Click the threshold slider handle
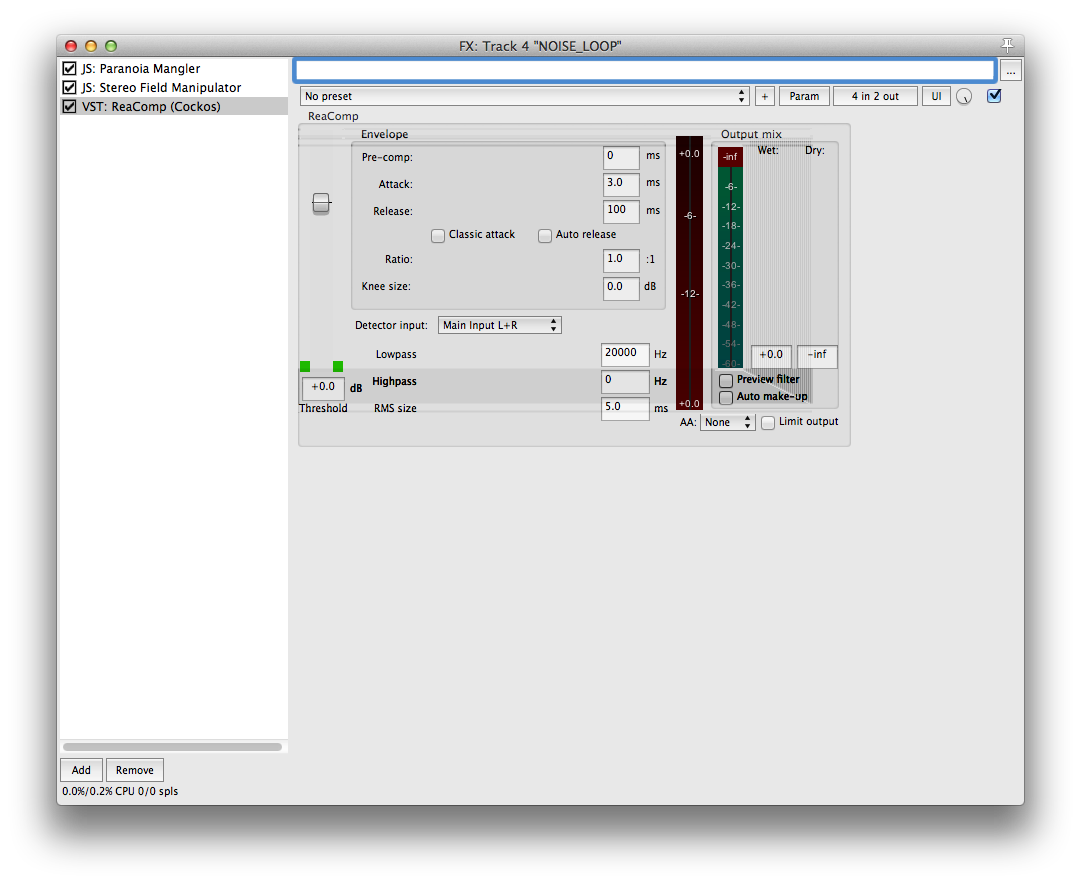This screenshot has width=1081, height=884. 321,203
